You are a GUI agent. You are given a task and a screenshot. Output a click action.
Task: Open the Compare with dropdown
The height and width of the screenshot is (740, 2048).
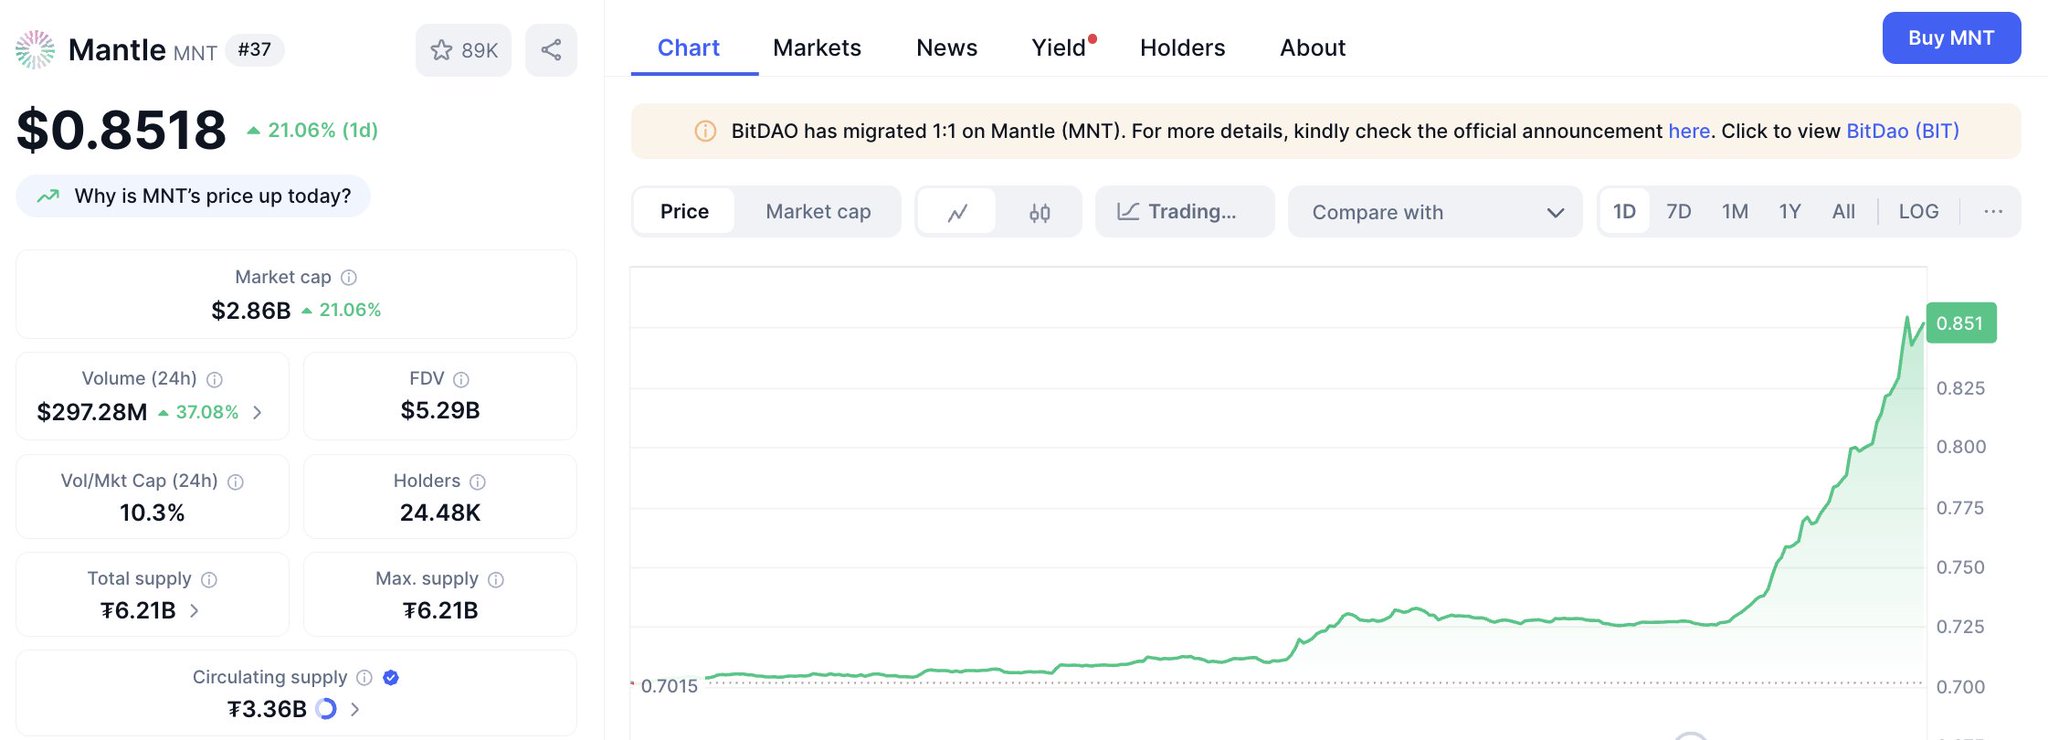(x=1435, y=212)
